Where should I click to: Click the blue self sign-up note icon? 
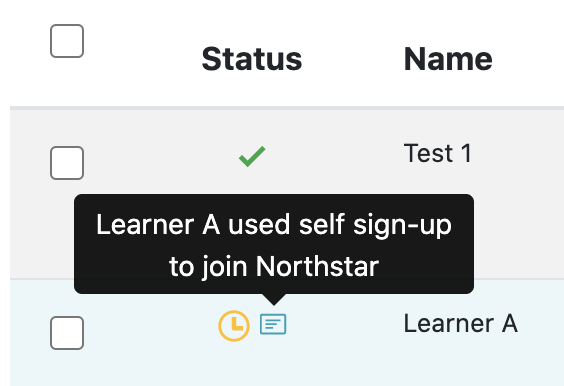click(x=273, y=324)
